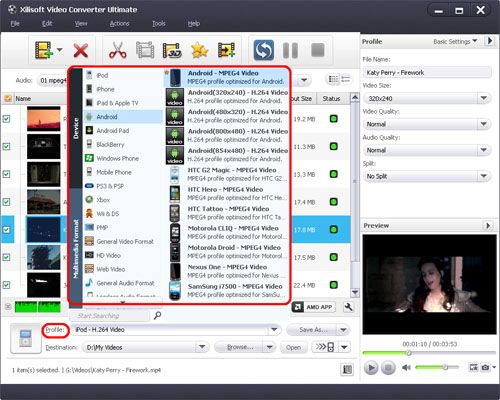Uncheck the 22.4 MB file checkbox
The height and width of the screenshot is (400, 500).
point(6,285)
